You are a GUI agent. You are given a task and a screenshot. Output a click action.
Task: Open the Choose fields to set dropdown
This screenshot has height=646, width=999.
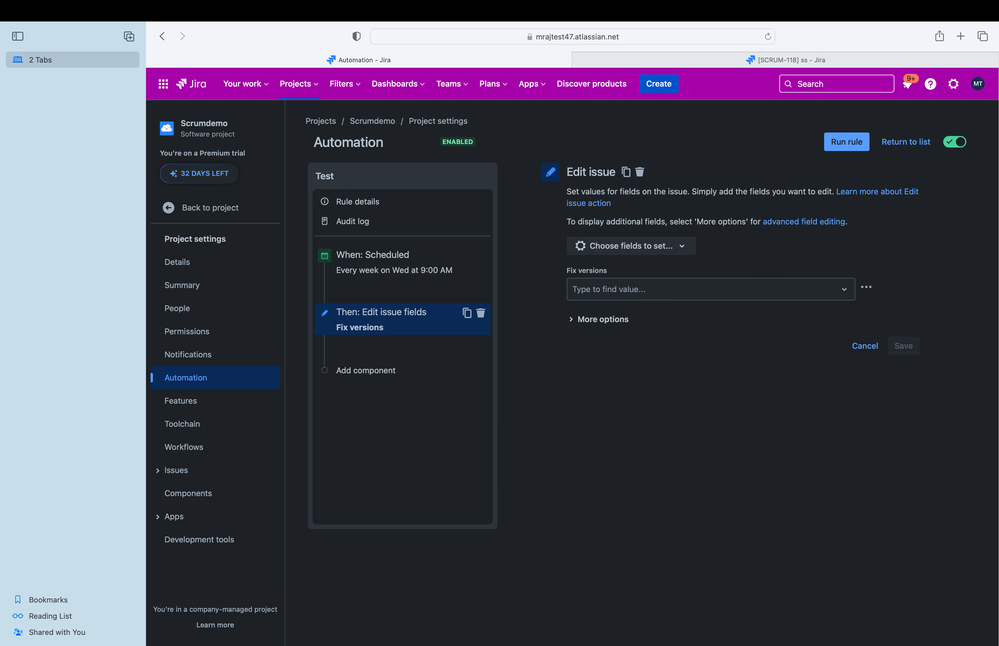pyautogui.click(x=630, y=245)
